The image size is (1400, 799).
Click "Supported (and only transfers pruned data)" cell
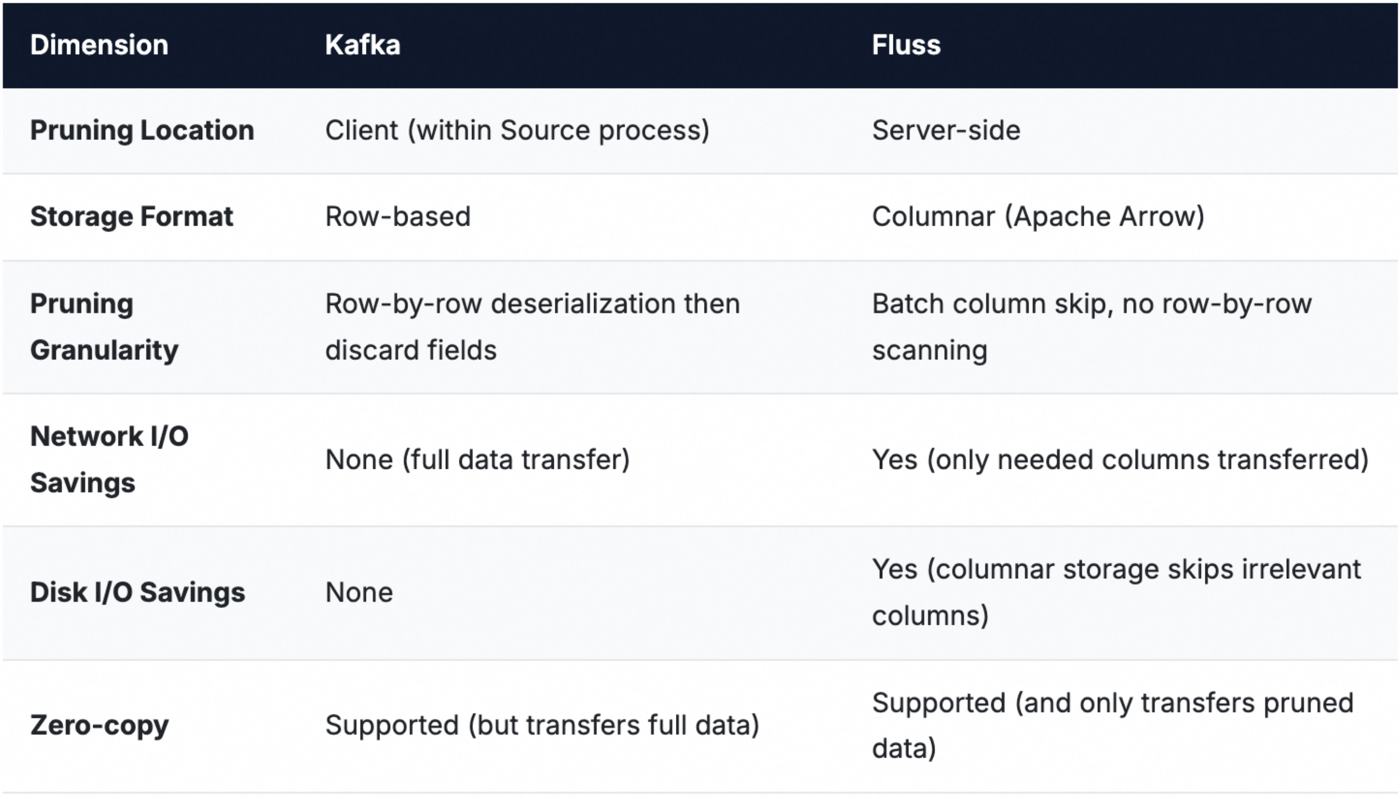(x=1112, y=725)
